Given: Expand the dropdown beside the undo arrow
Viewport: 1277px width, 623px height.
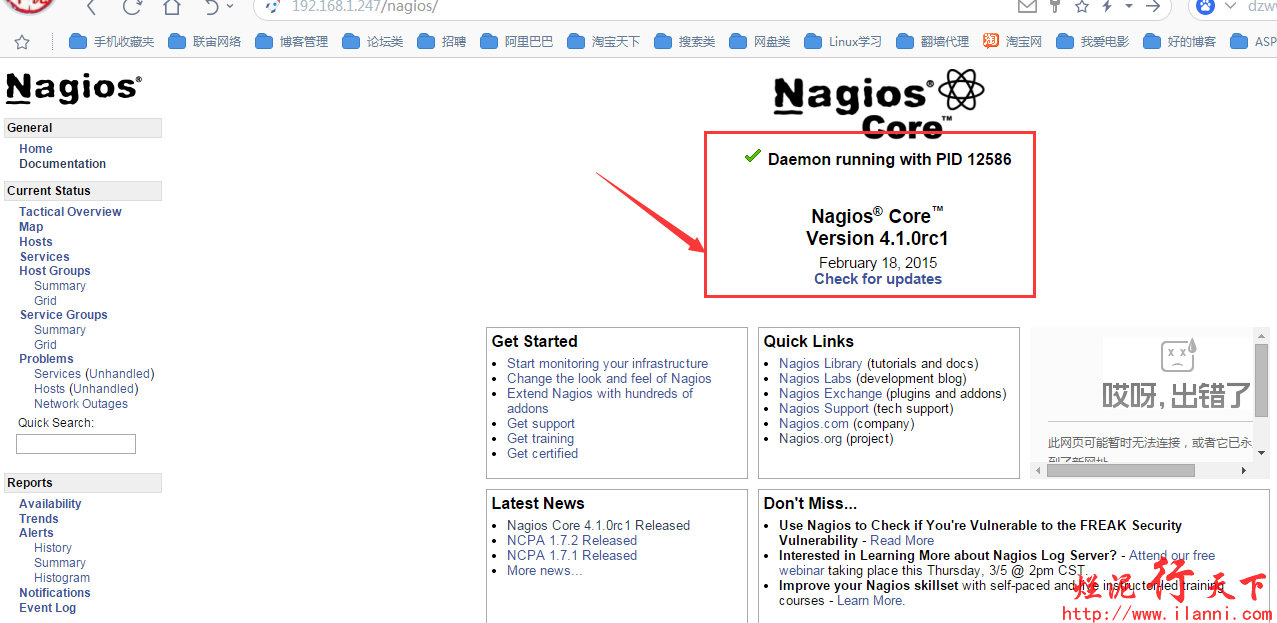Looking at the screenshot, I should pos(231,6).
